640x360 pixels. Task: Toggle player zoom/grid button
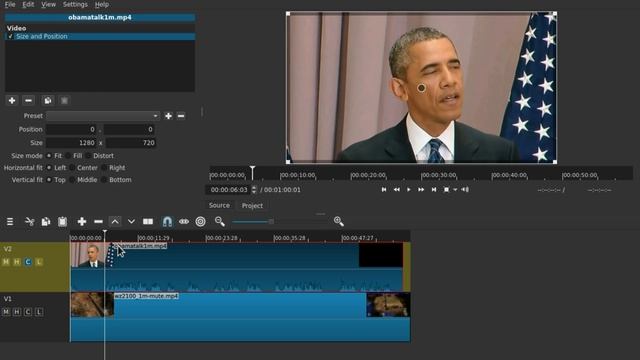pyautogui.click(x=447, y=189)
